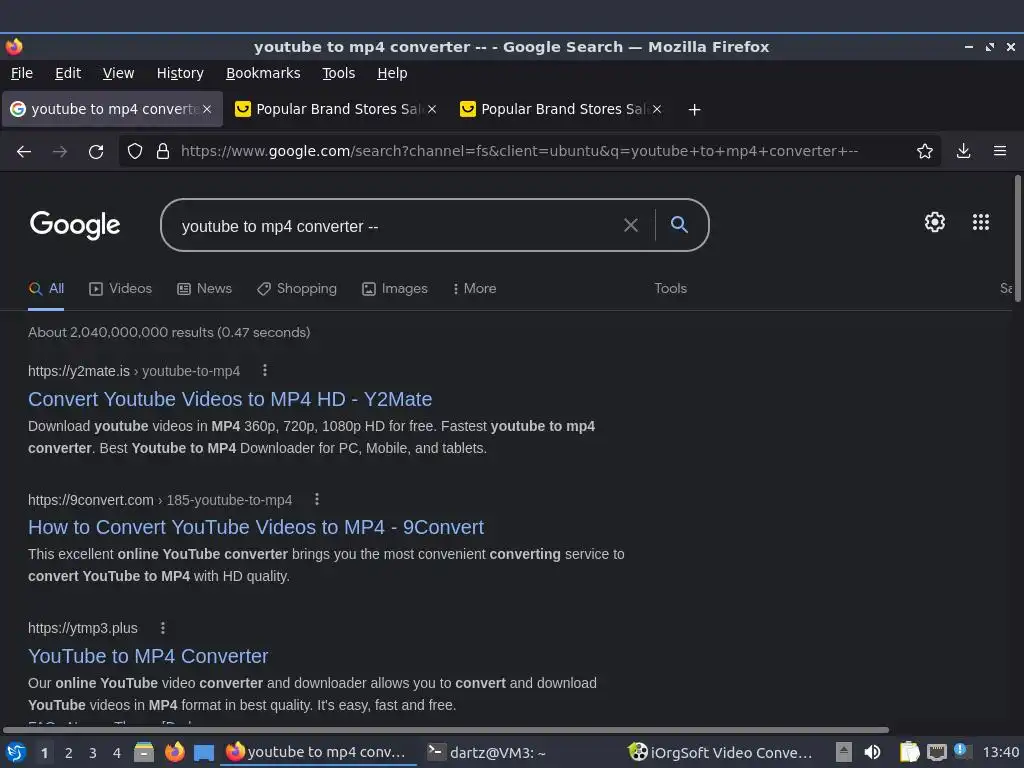Open the Bookmarks menu
The width and height of the screenshot is (1024, 768).
263,73
